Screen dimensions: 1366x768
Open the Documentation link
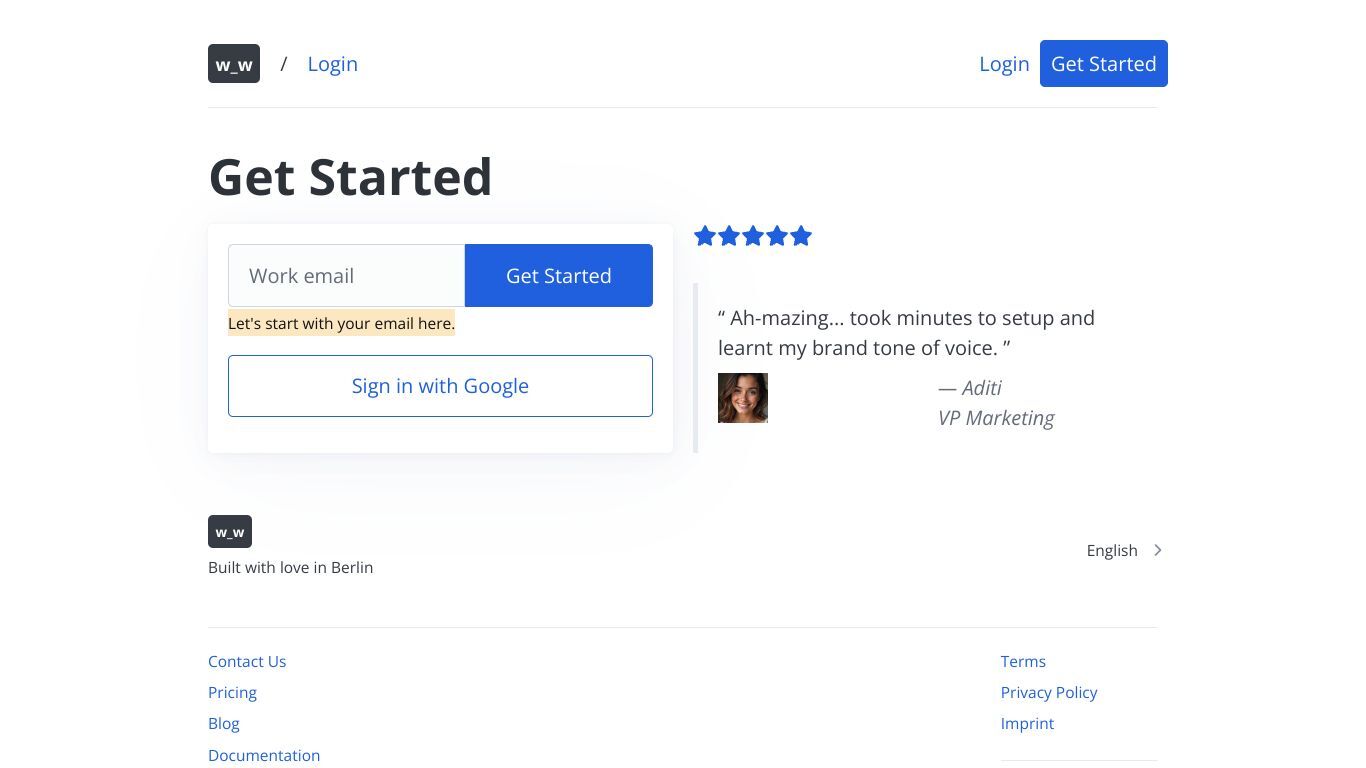pyautogui.click(x=264, y=755)
